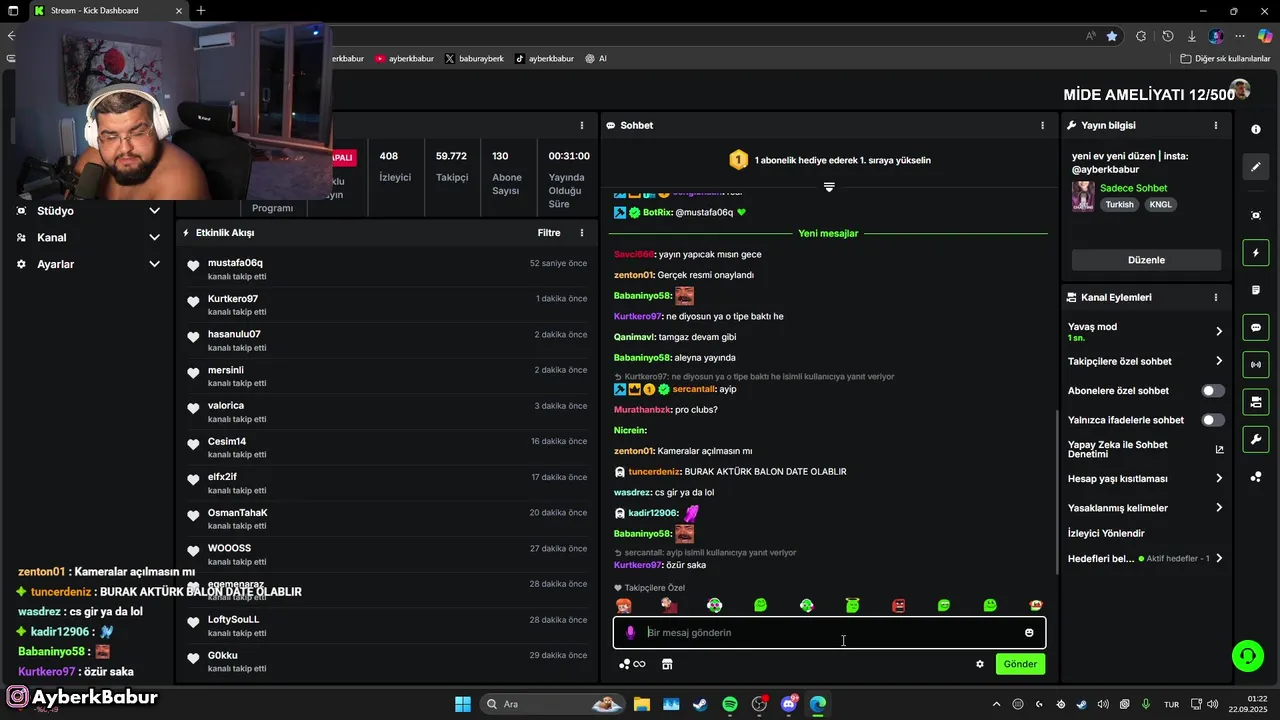The height and width of the screenshot is (720, 1280).
Task: Open the chat settings gear icon
Action: pos(980,664)
